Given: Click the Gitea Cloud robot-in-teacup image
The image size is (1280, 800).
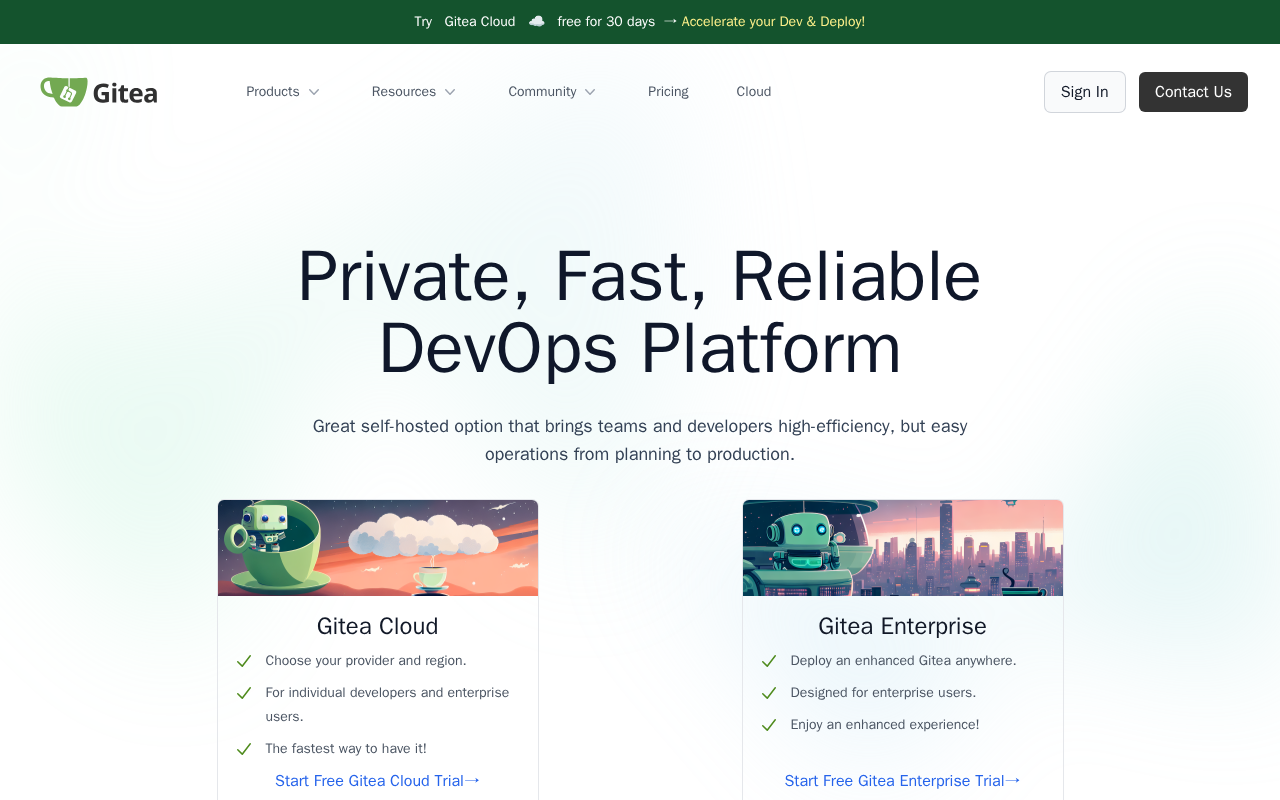Looking at the screenshot, I should coord(378,548).
